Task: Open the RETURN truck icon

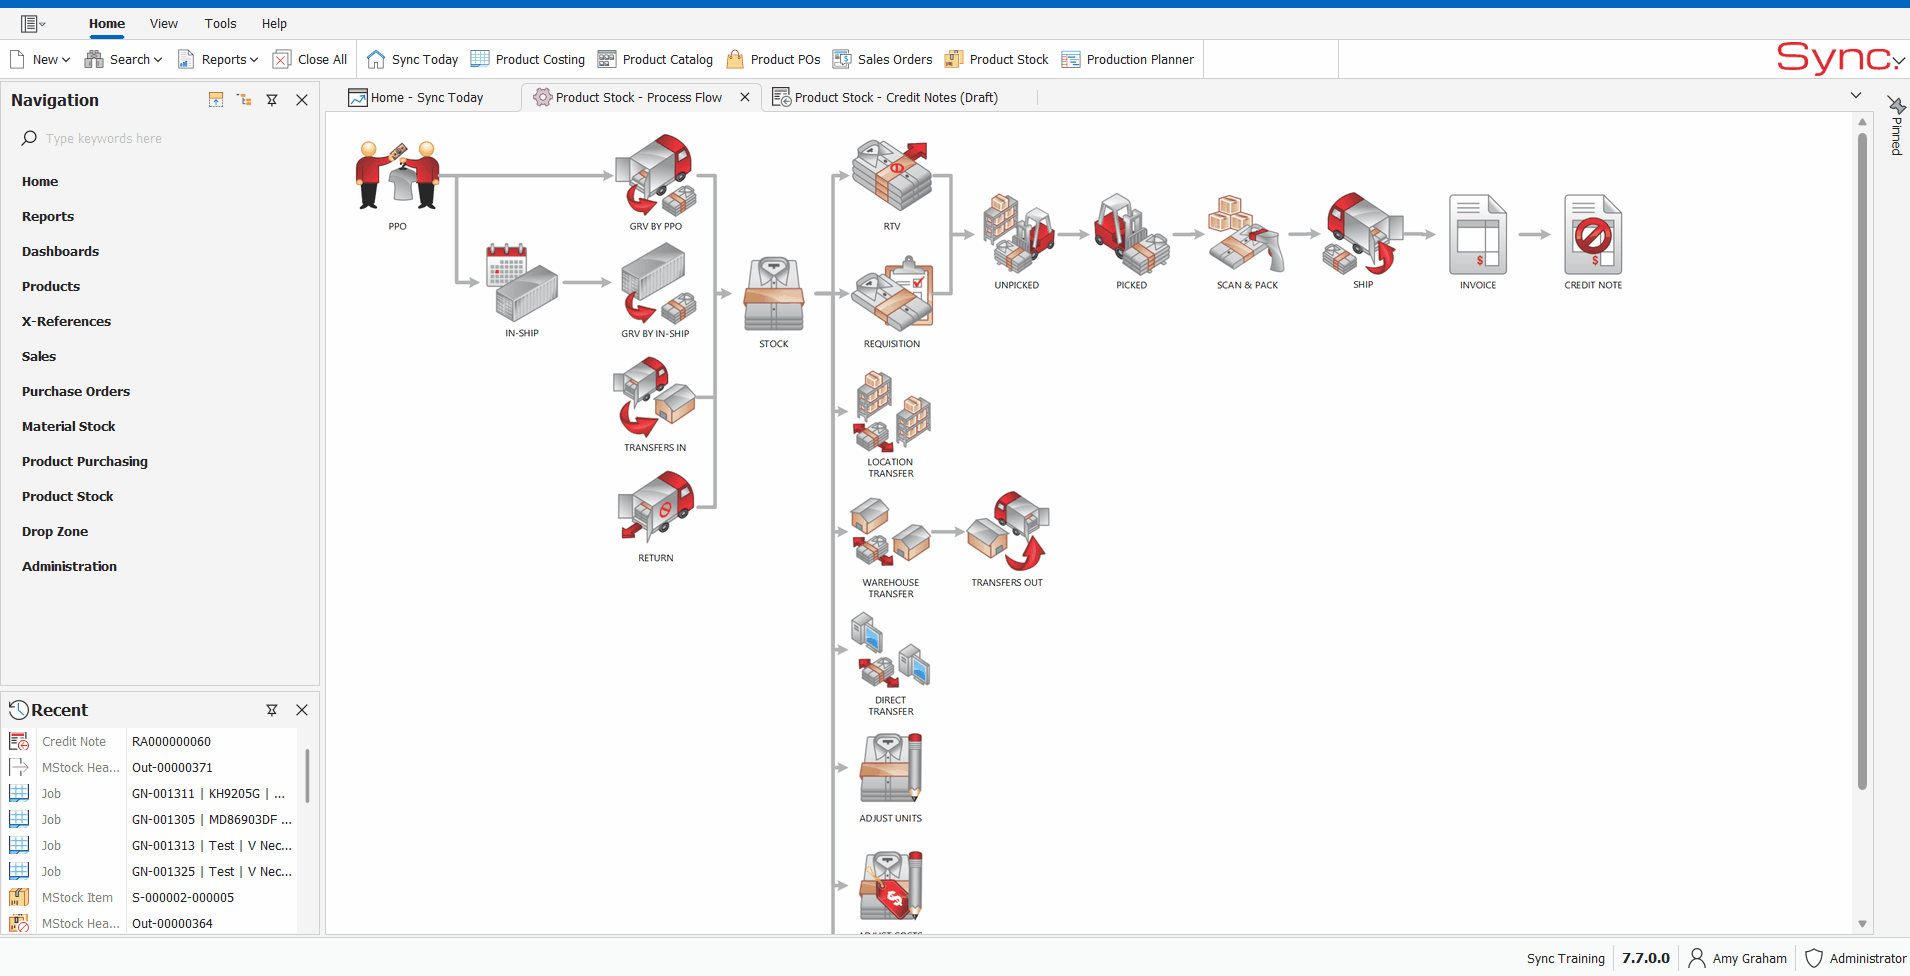Action: pyautogui.click(x=655, y=508)
